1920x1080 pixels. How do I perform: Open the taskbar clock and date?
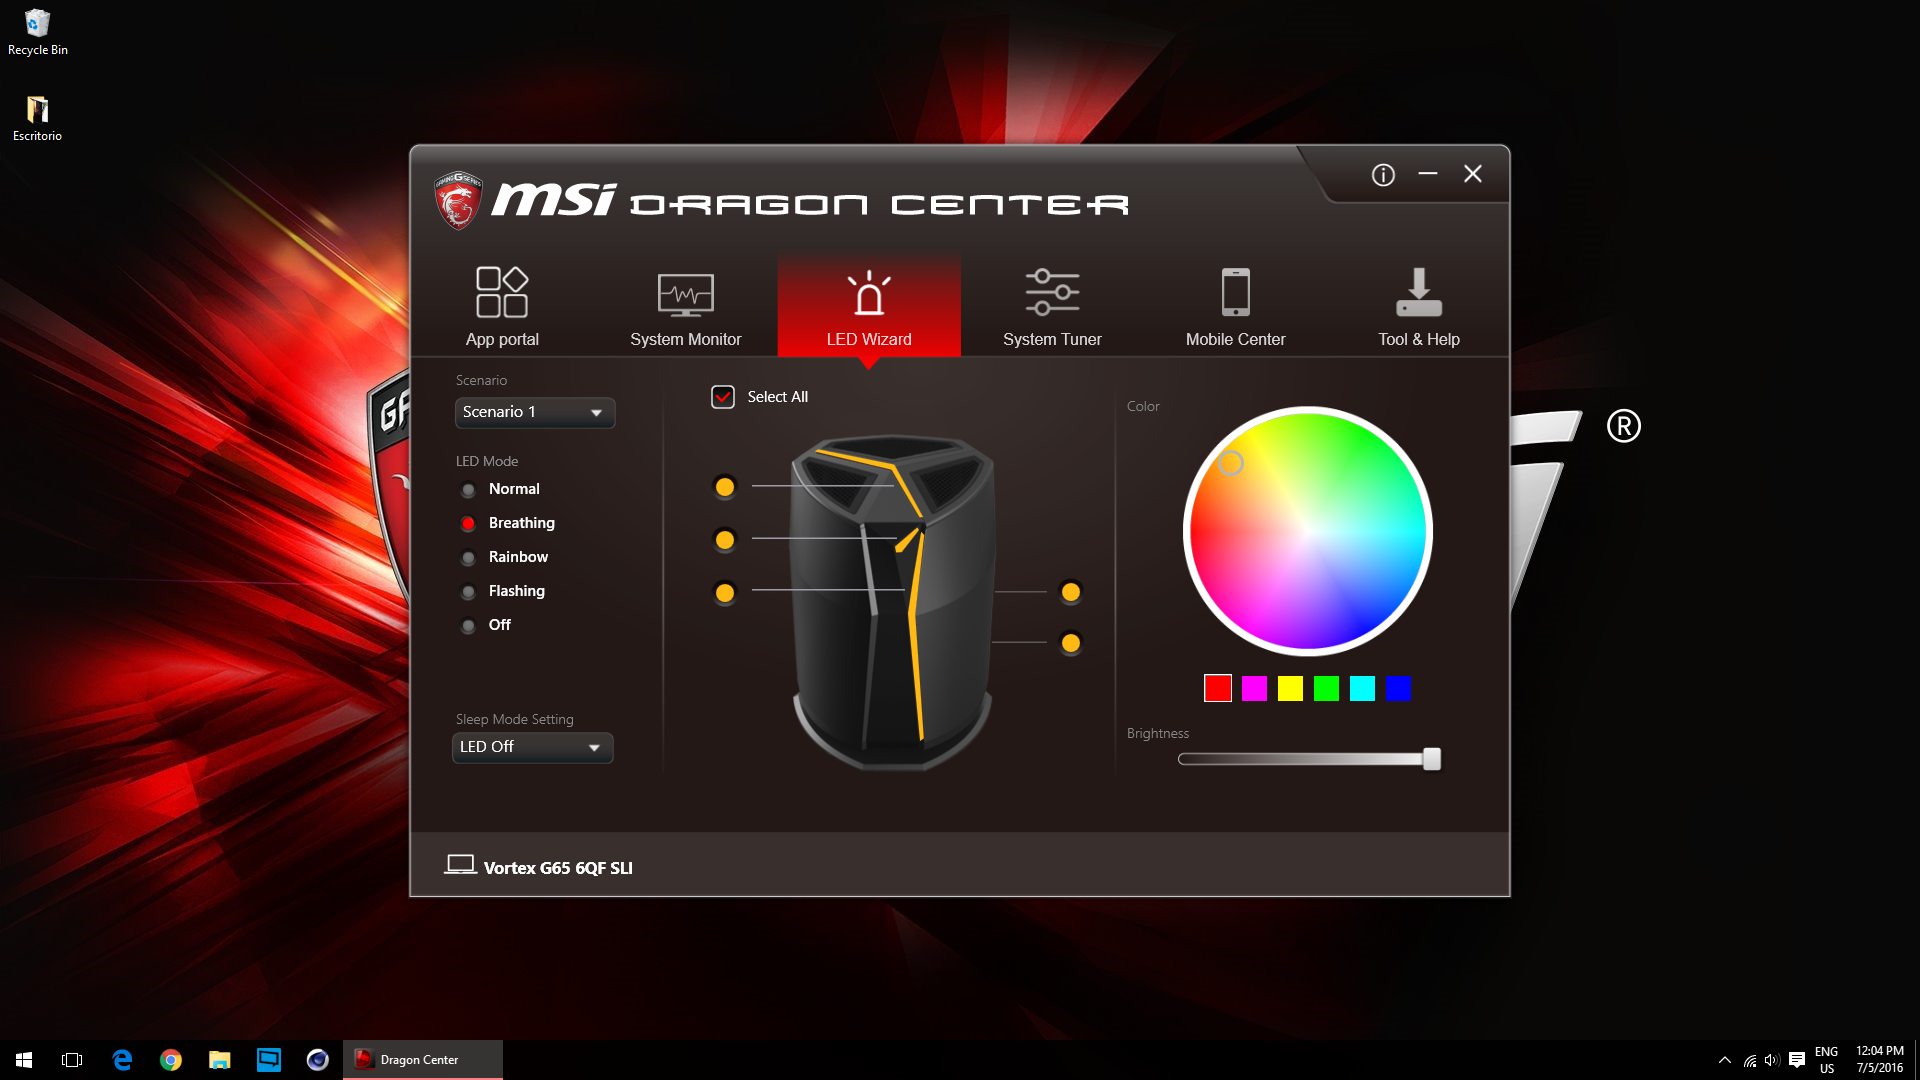point(1880,1060)
